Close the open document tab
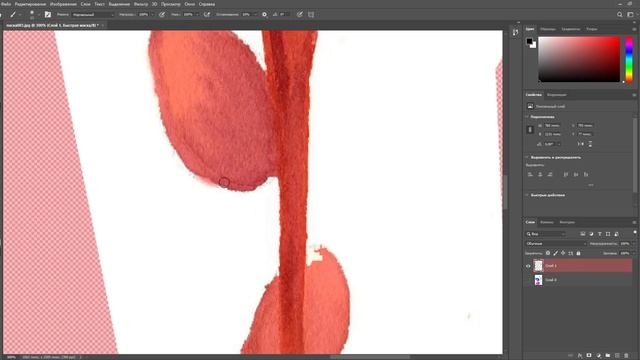 [x=102, y=25]
